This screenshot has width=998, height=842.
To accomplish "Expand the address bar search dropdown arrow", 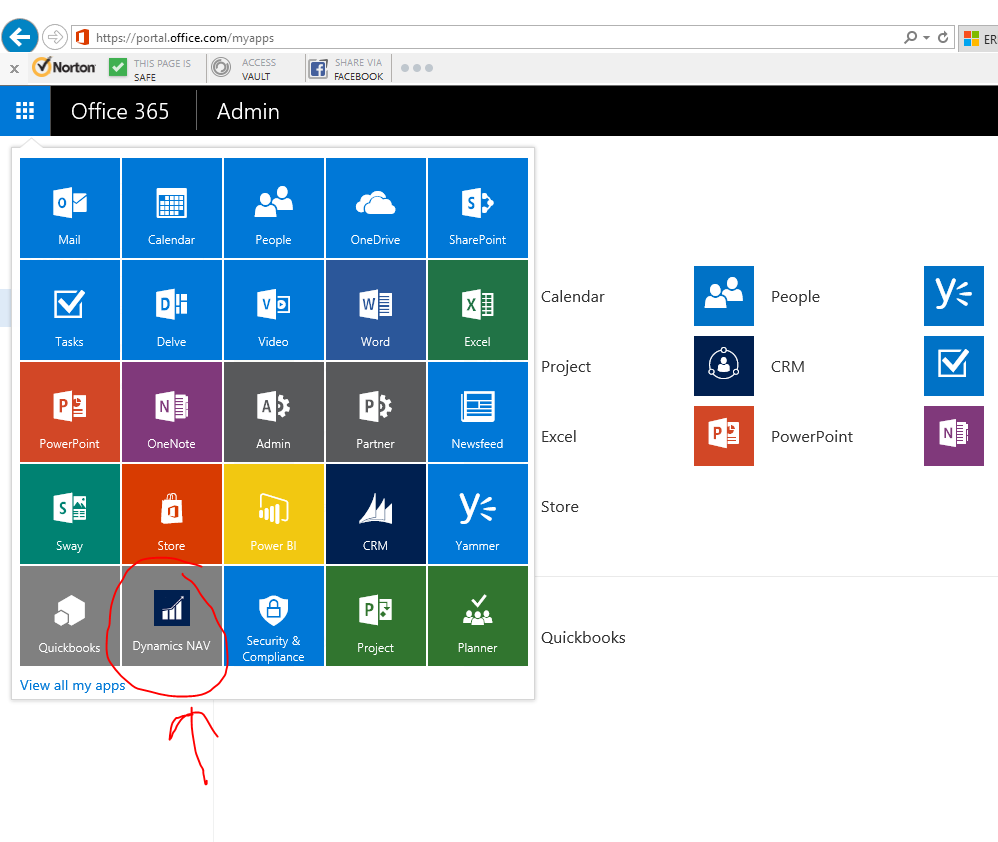I will click(x=926, y=38).
